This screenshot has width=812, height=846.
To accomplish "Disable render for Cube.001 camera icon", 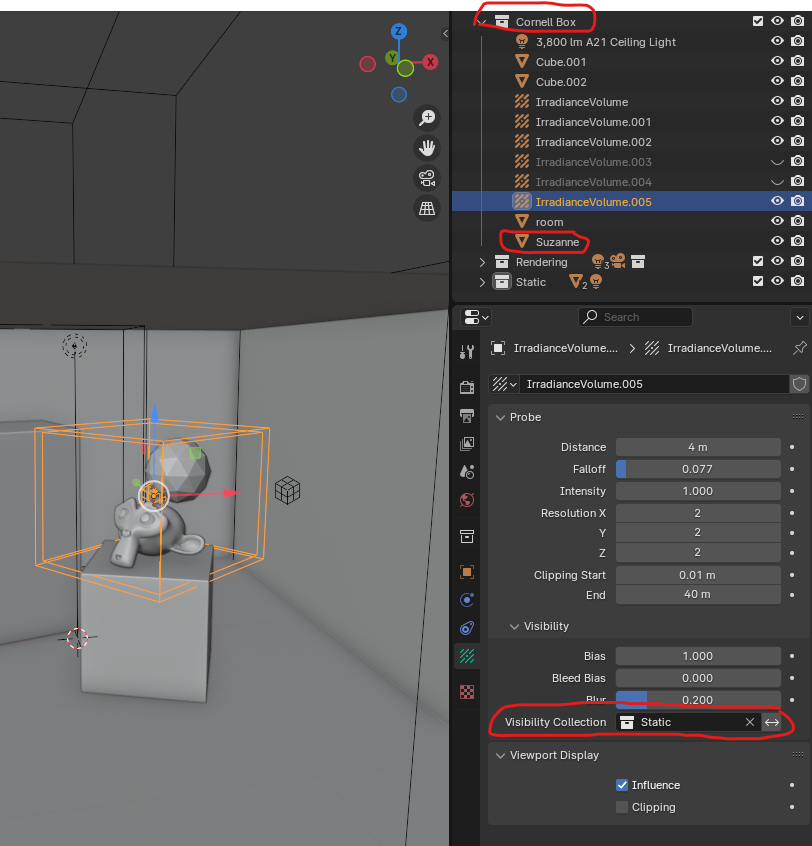I will coord(797,61).
